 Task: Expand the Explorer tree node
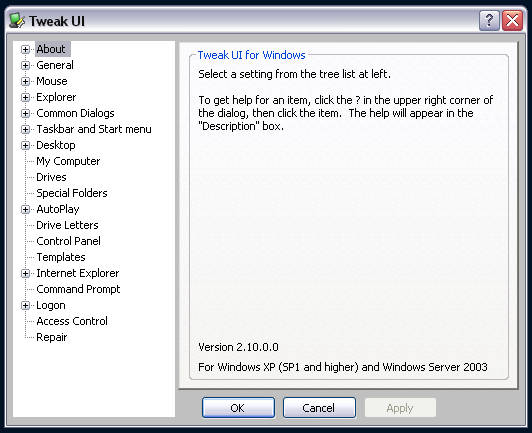(25, 97)
